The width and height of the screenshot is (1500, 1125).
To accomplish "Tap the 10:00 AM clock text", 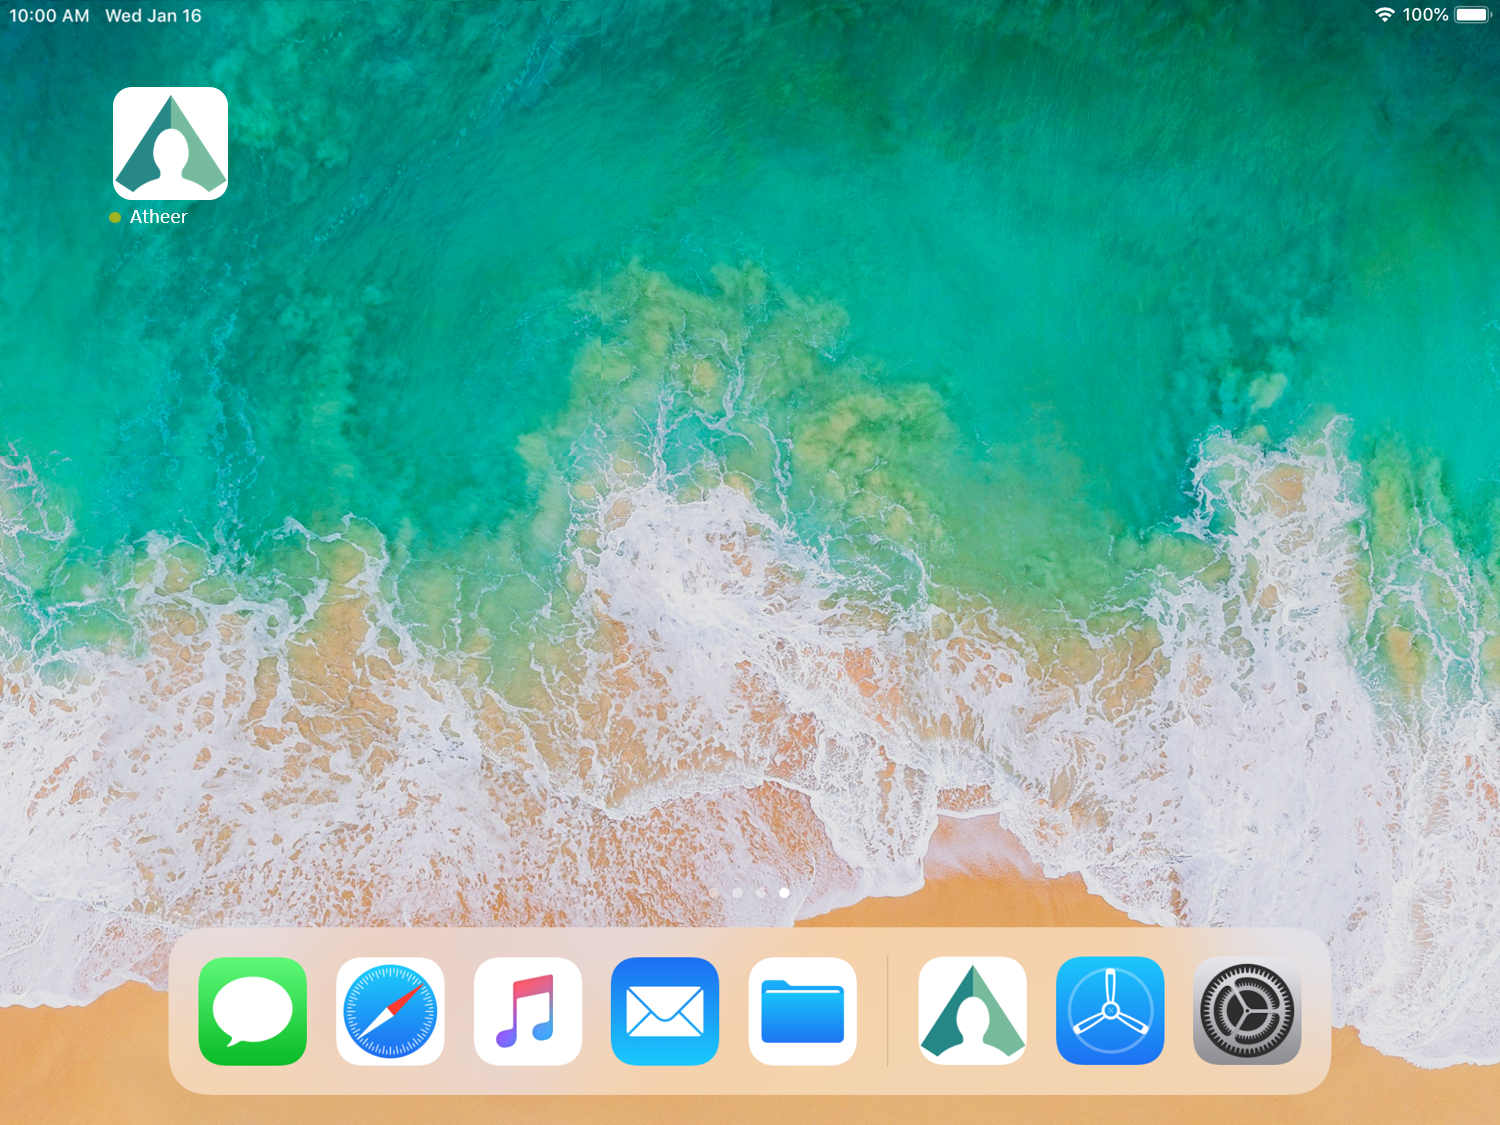I will pos(49,16).
